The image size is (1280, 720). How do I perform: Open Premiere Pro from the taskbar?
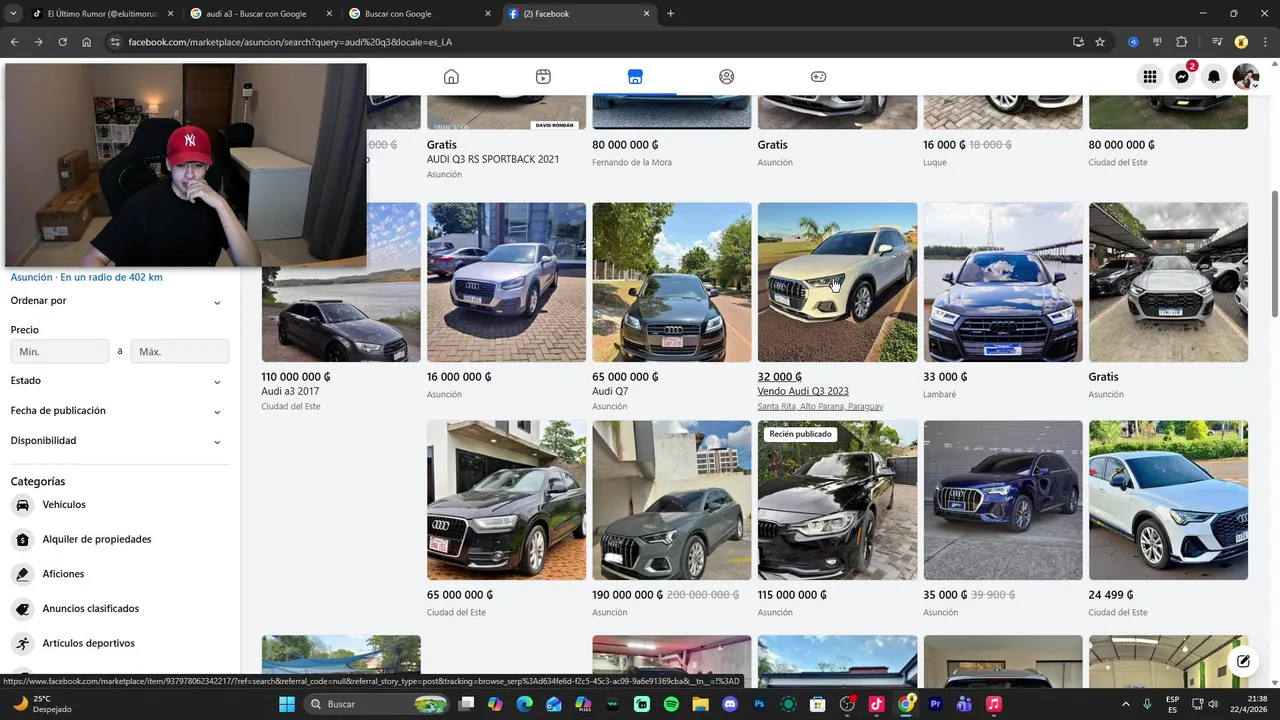click(935, 704)
